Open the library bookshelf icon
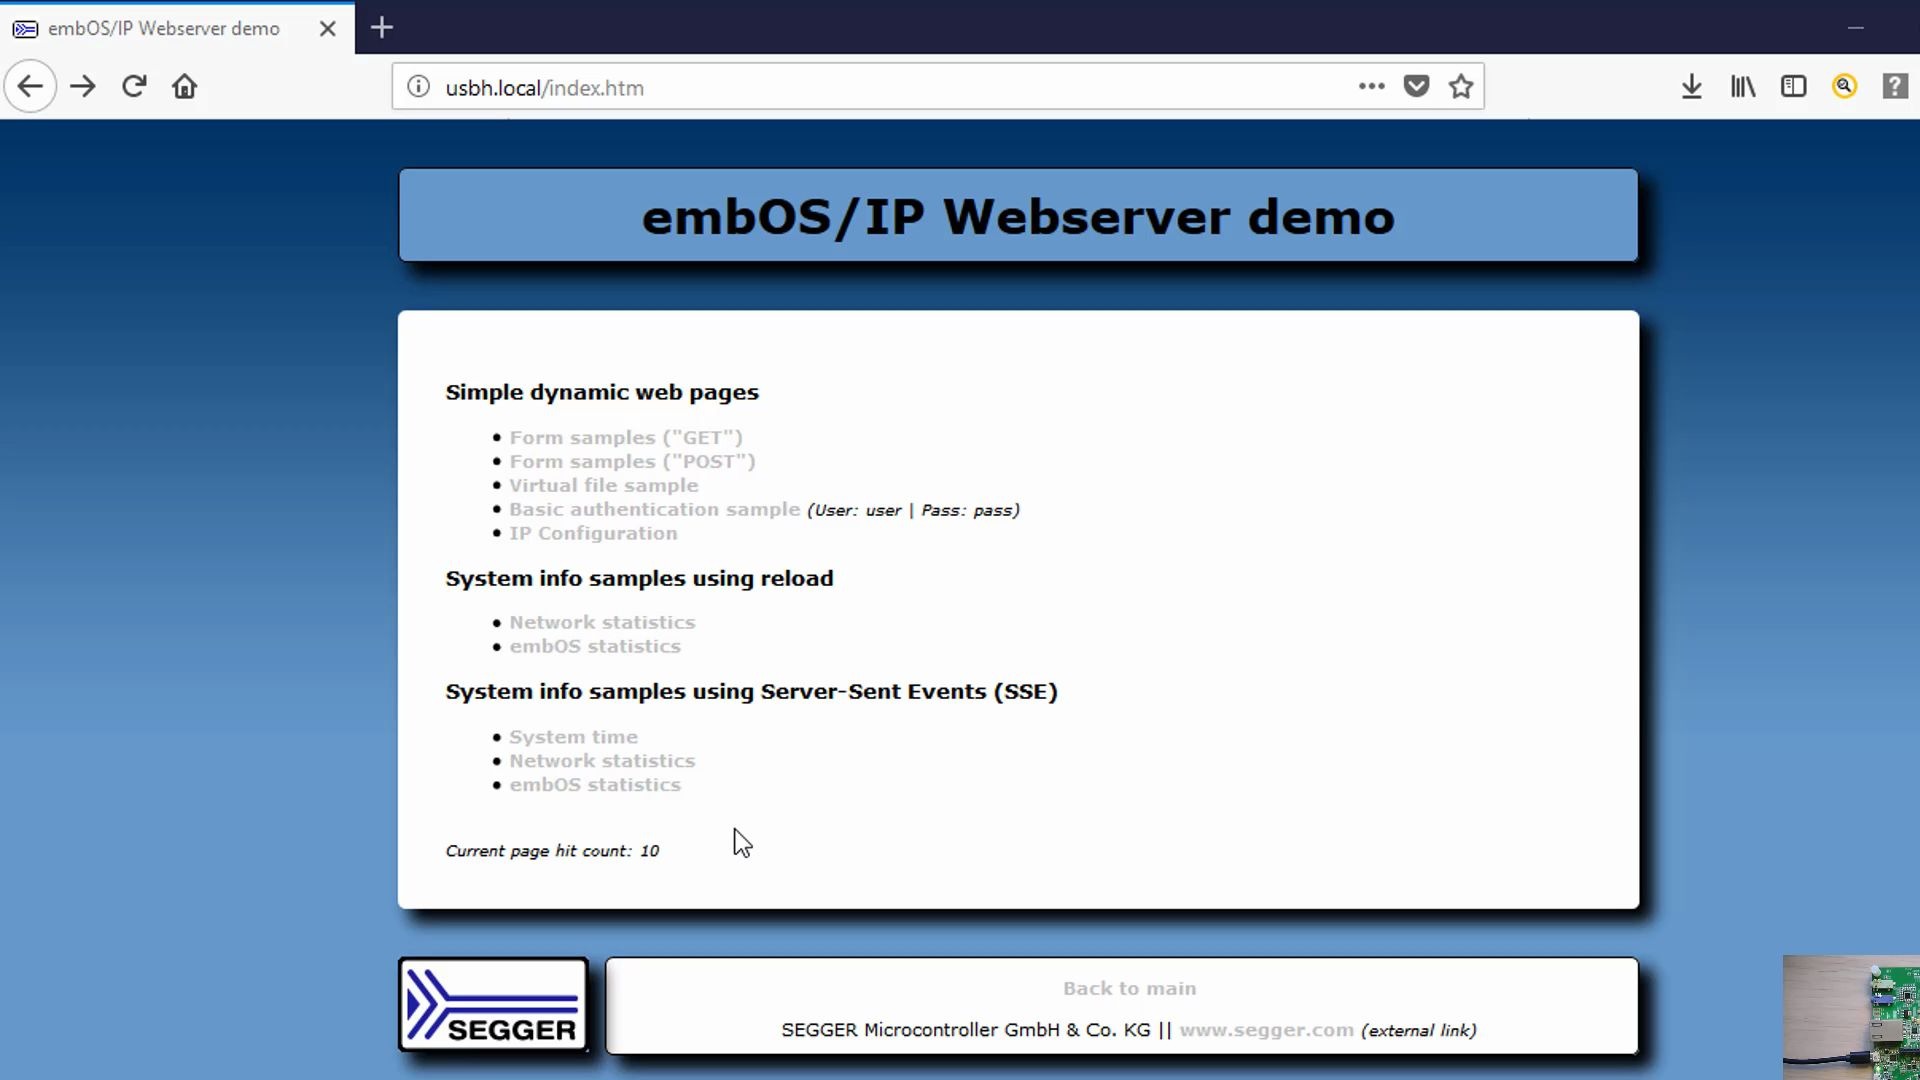The height and width of the screenshot is (1080, 1920). pyautogui.click(x=1743, y=87)
